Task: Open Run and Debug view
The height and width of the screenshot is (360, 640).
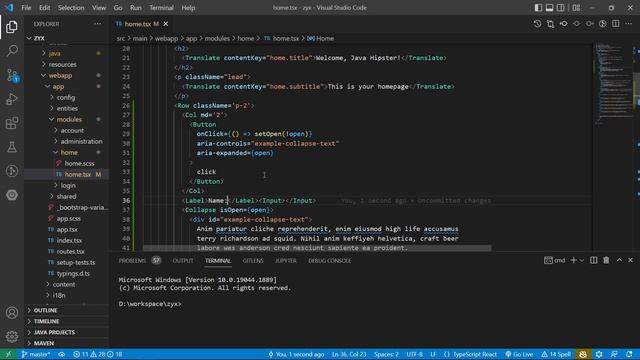Action: 12,99
